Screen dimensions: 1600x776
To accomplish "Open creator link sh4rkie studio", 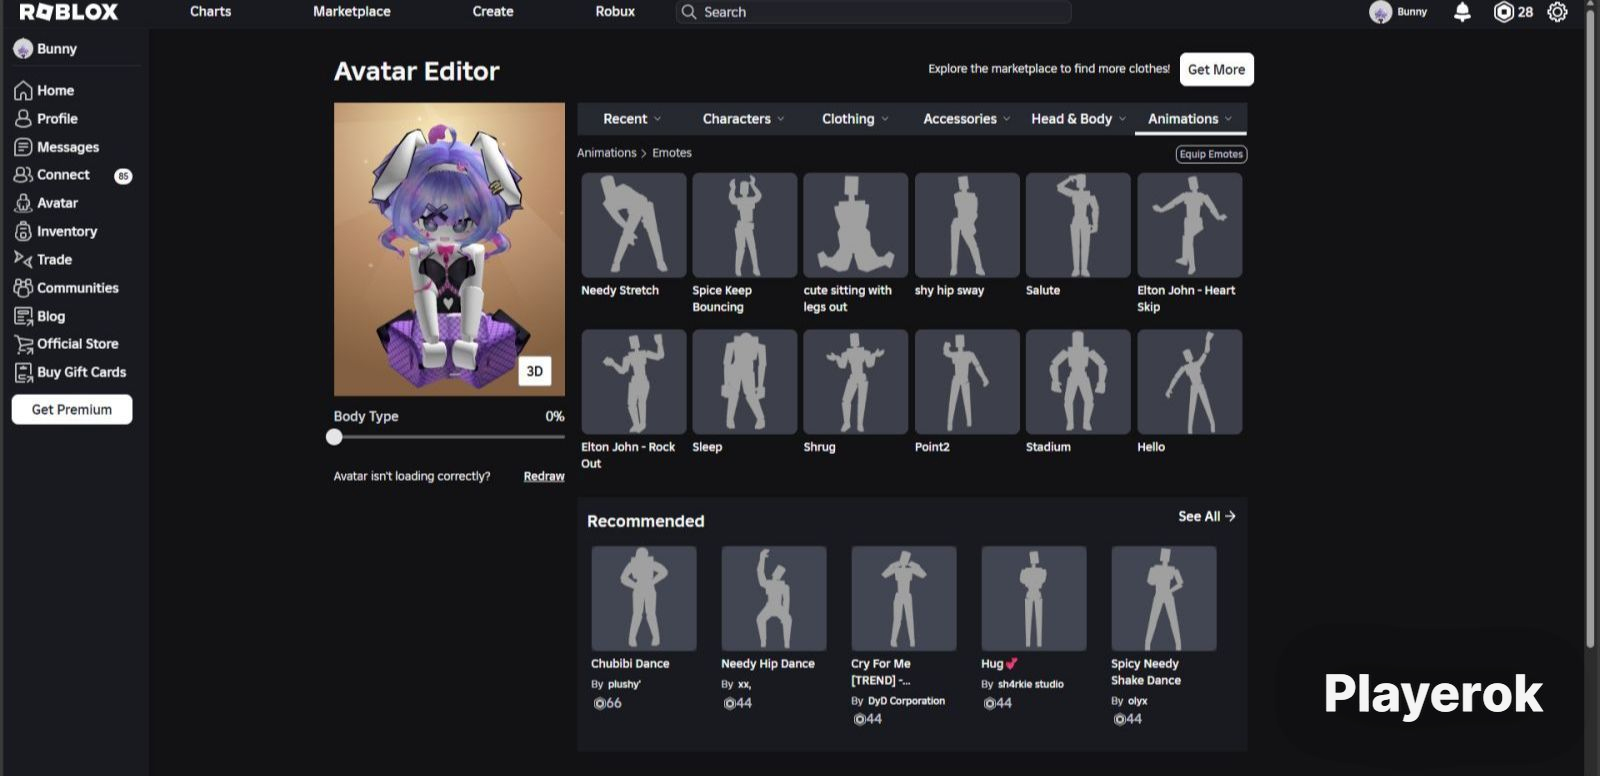I will pyautogui.click(x=1030, y=685).
